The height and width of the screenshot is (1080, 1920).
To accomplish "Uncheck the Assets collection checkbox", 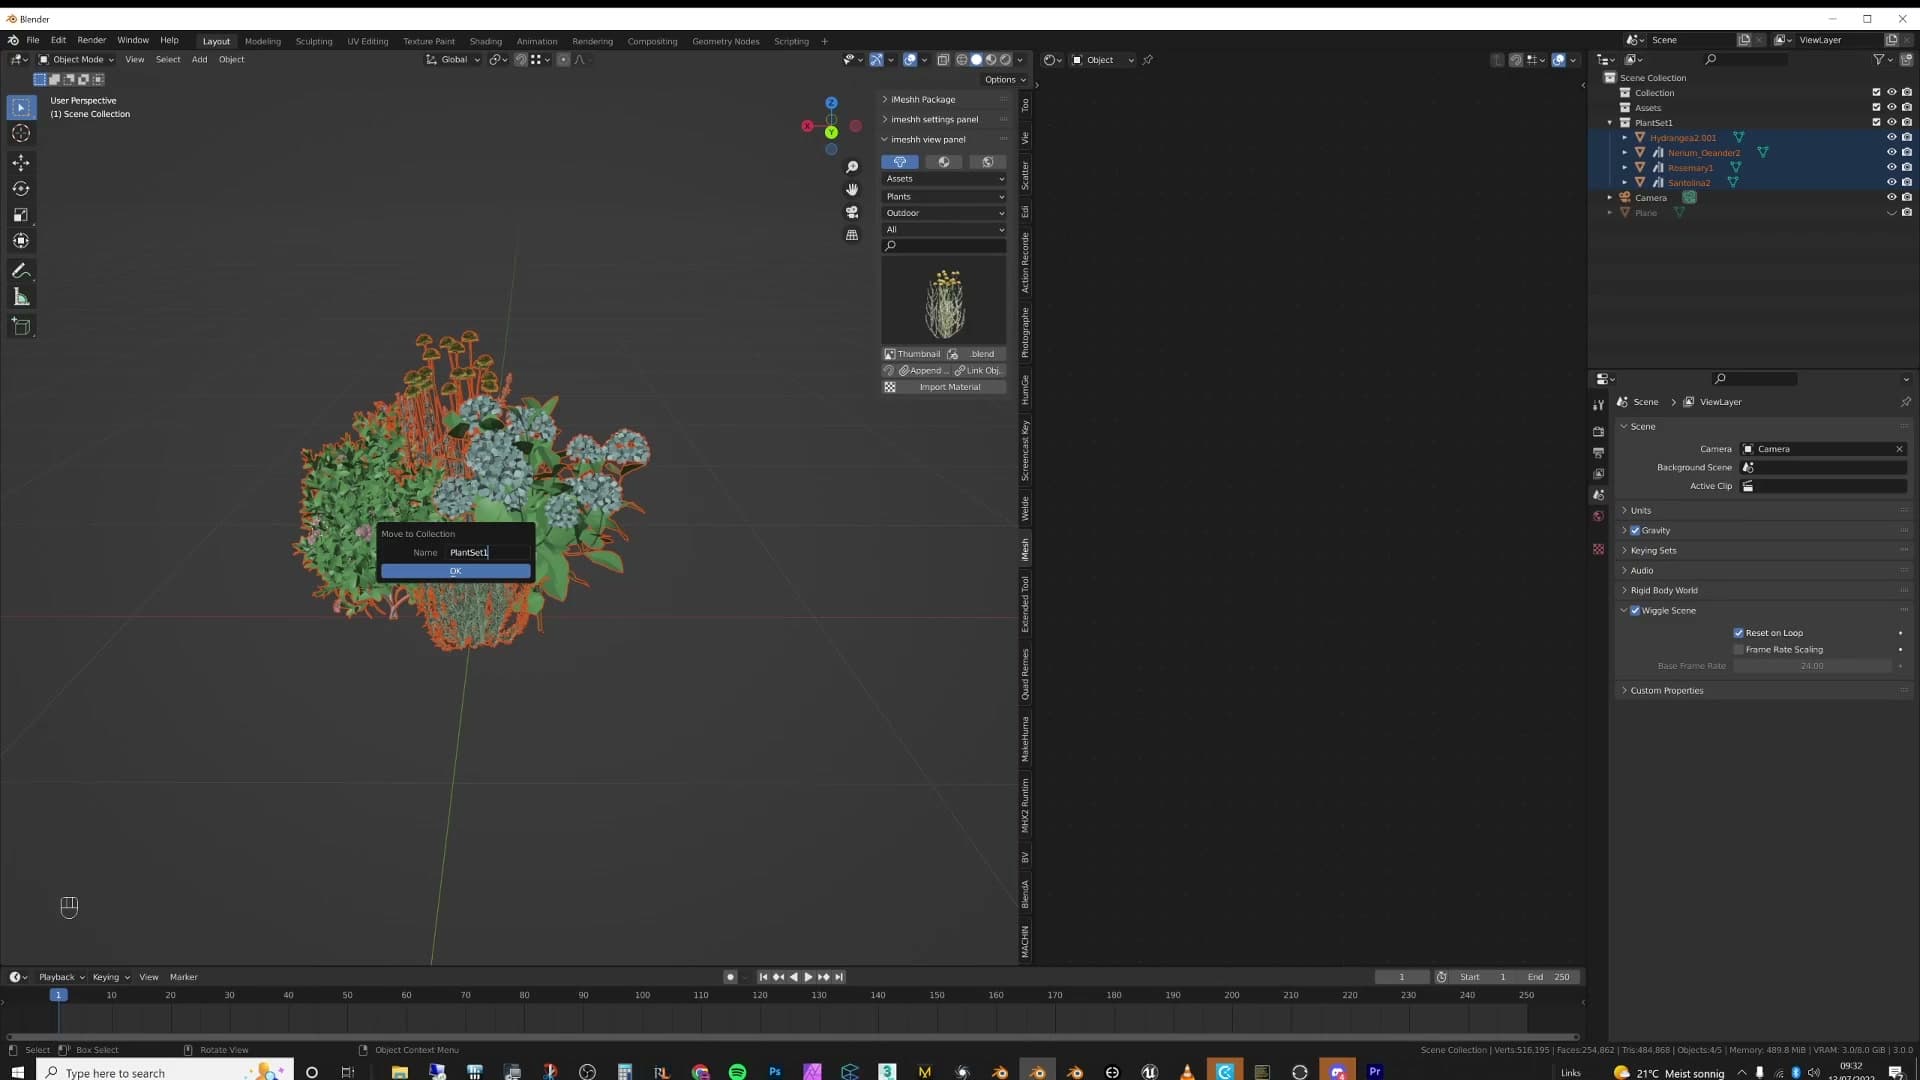I will point(1876,108).
